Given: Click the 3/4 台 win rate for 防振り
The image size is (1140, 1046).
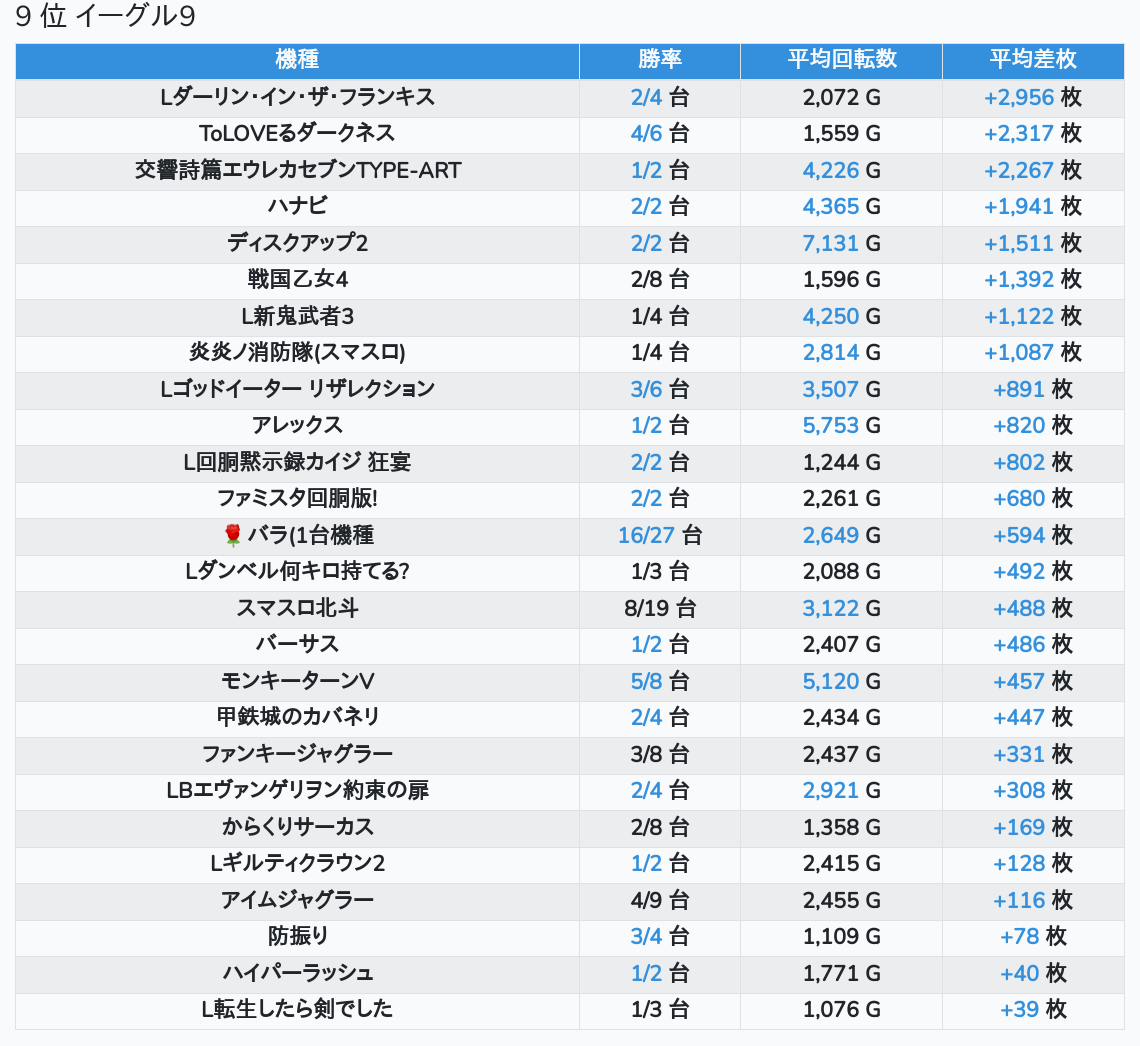Looking at the screenshot, I should coord(659,937).
